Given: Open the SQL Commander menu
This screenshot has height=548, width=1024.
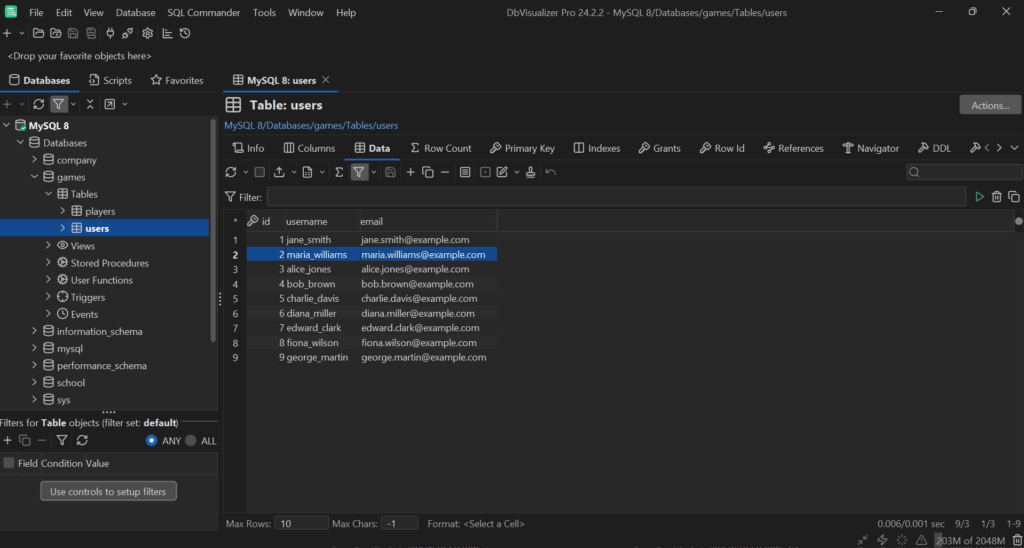Looking at the screenshot, I should [x=204, y=12].
